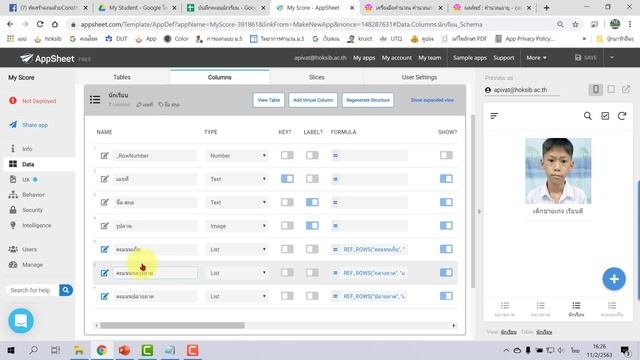Image resolution: width=640 pixels, height=360 pixels.
Task: Open My account in top navigation
Action: 397,58
